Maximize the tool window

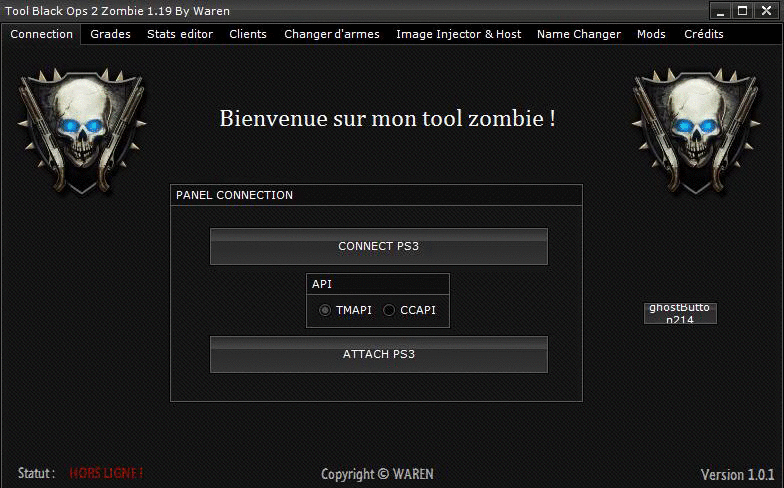pos(742,11)
